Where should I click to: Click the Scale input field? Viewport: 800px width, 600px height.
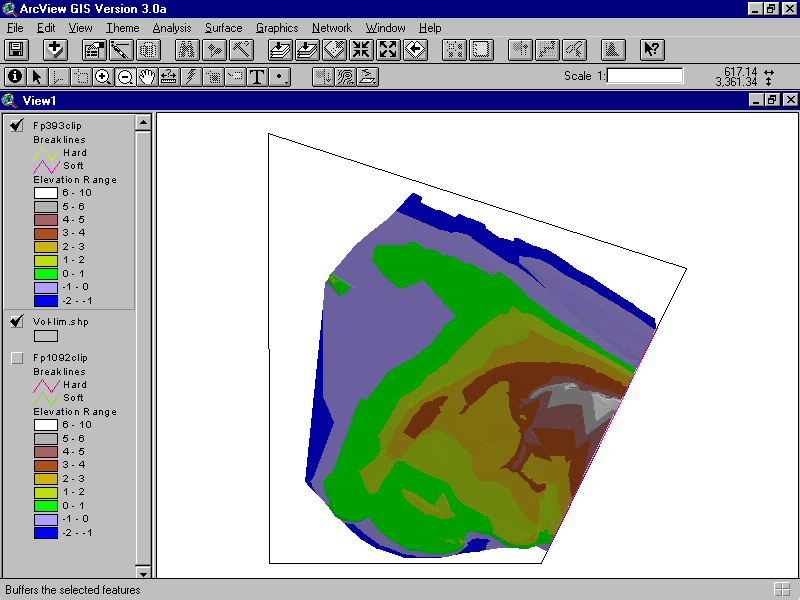(644, 76)
